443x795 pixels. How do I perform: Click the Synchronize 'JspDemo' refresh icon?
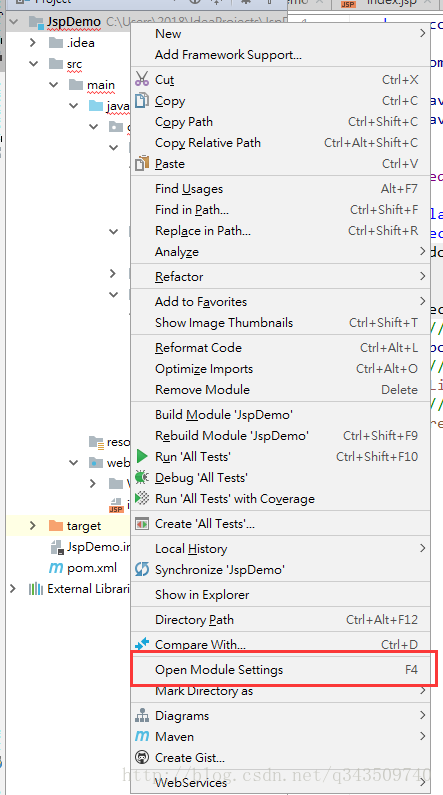click(x=142, y=569)
